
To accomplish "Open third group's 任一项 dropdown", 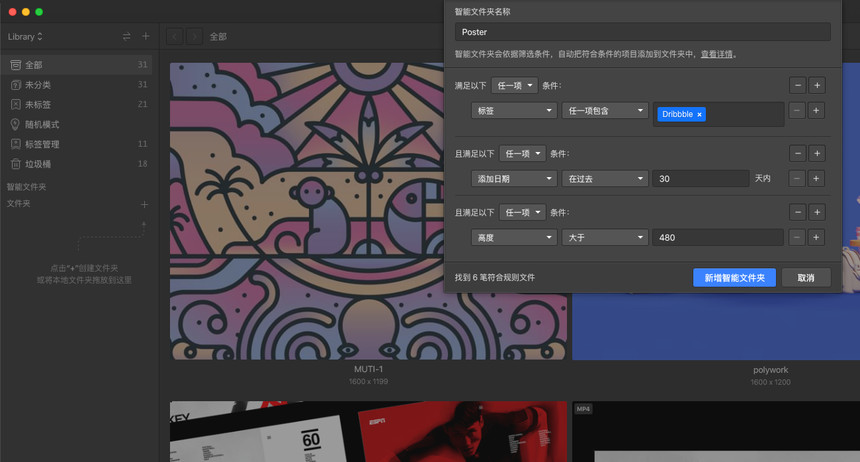I will 522,212.
